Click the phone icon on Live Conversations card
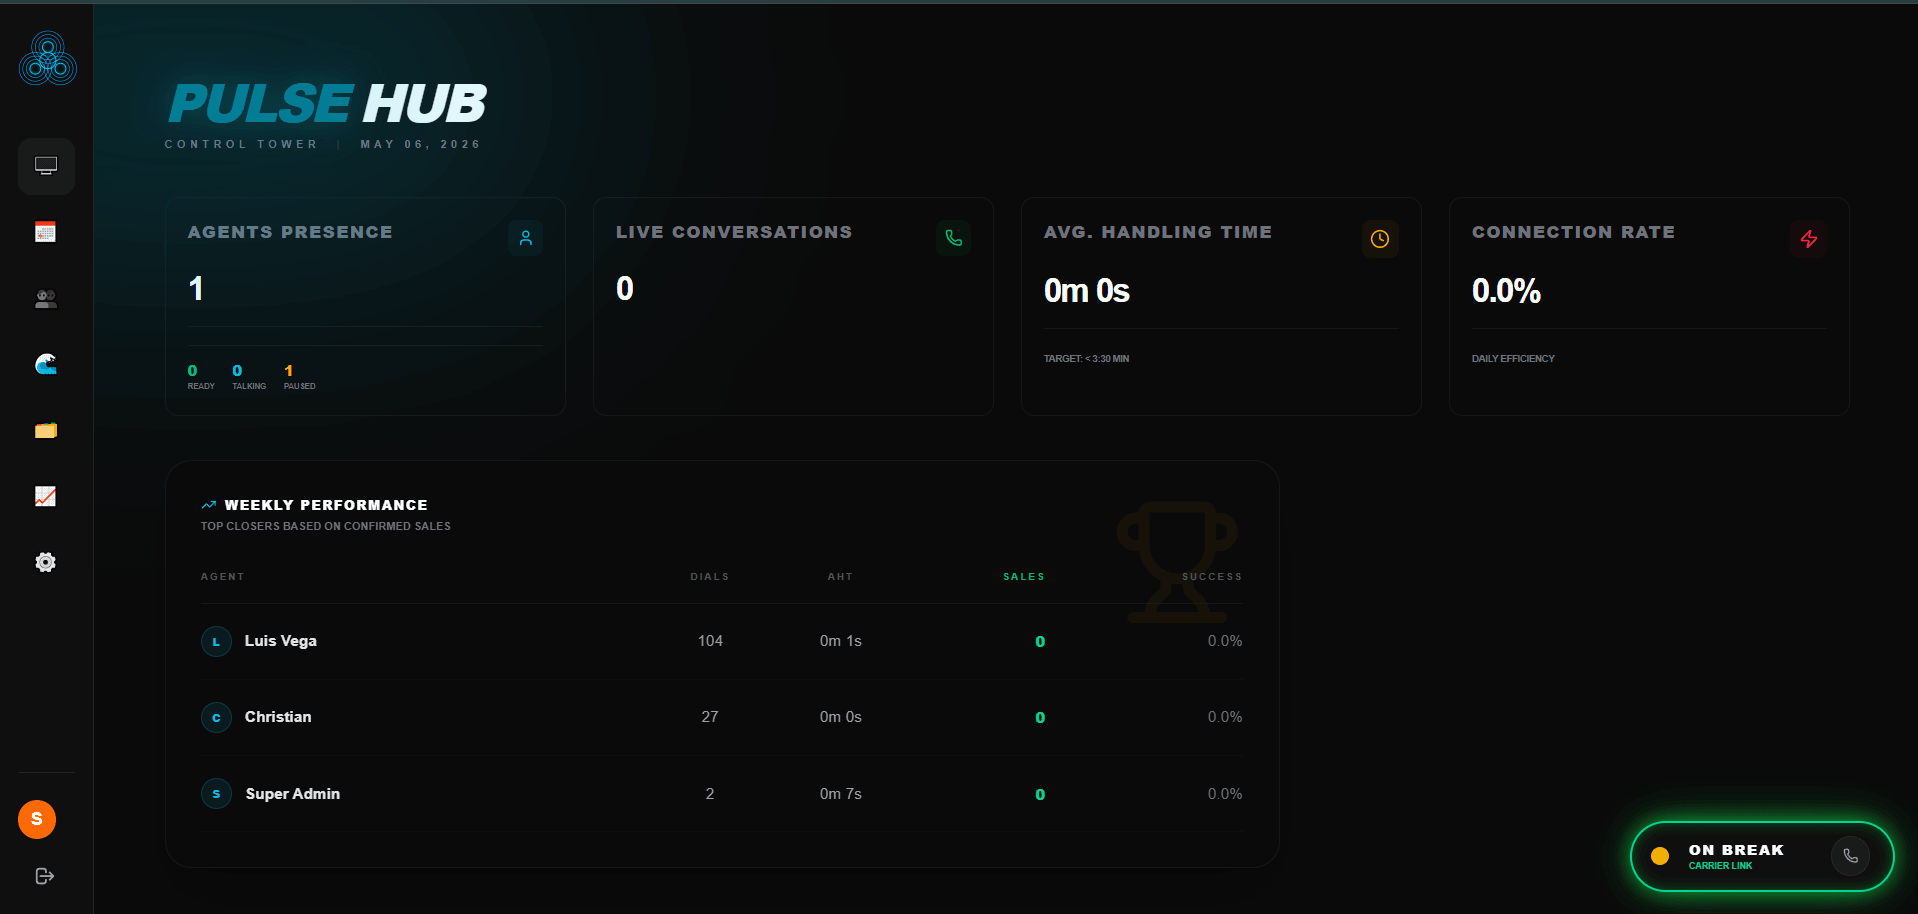Image resolution: width=1918 pixels, height=914 pixels. coord(953,238)
